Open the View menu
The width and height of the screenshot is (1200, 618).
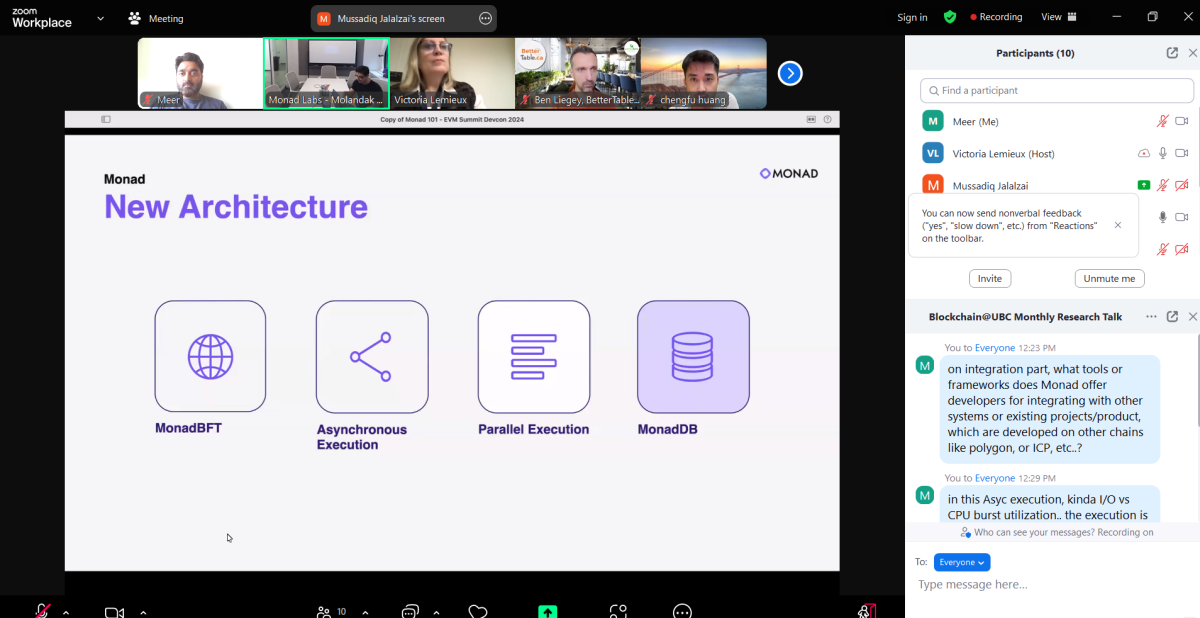[1058, 17]
